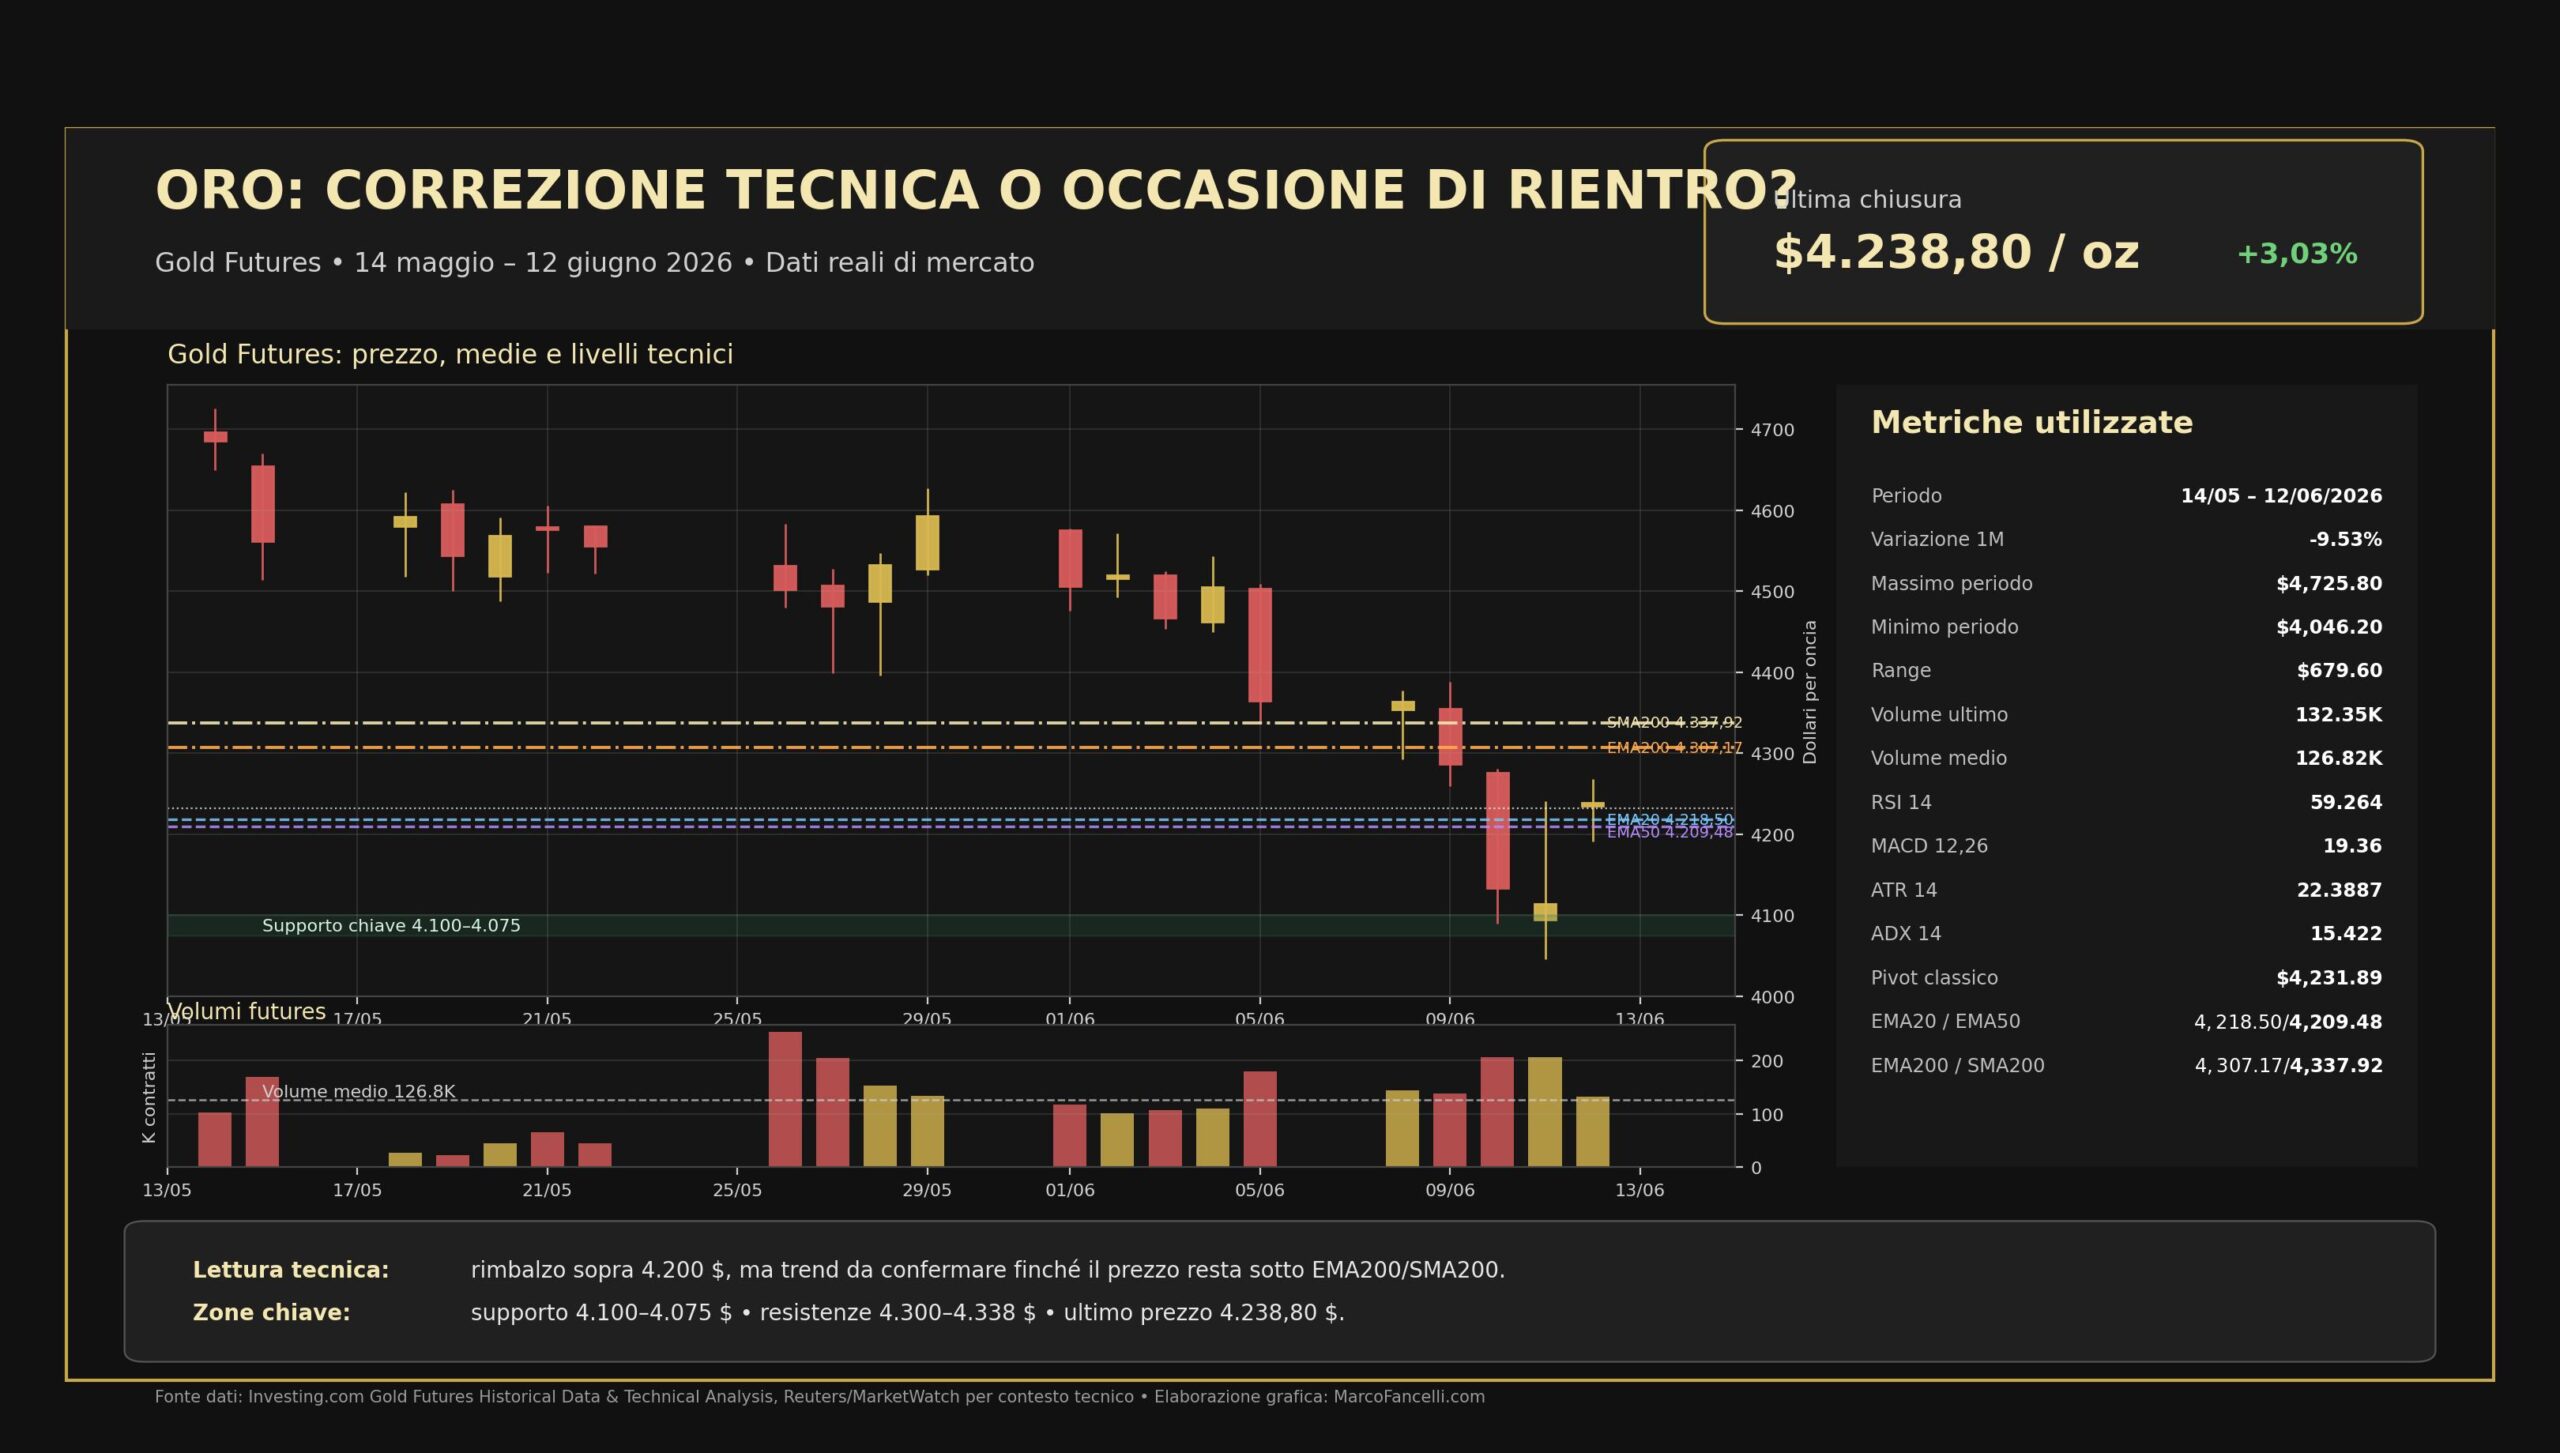The image size is (2560, 1453).
Task: Click the main headline ORO: CORREZIONE TECNICA
Action: click(x=976, y=190)
